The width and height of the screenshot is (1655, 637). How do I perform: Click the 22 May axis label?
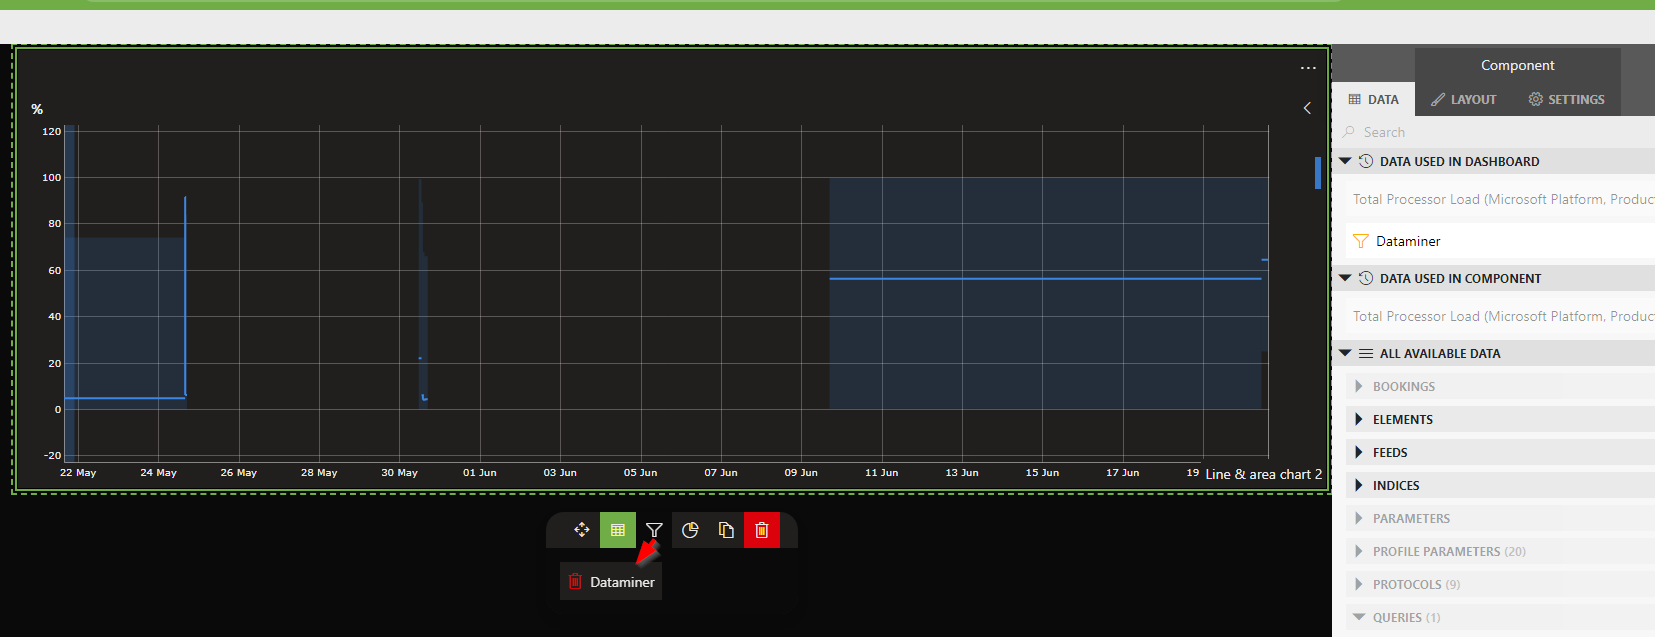78,473
